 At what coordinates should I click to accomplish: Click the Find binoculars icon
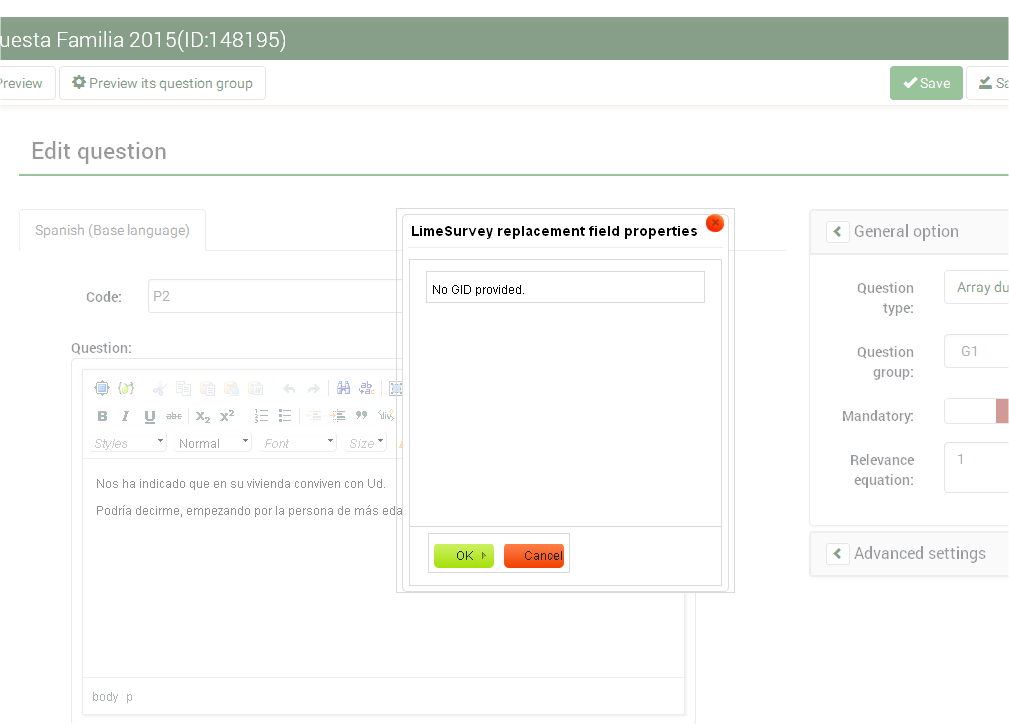[x=343, y=389]
